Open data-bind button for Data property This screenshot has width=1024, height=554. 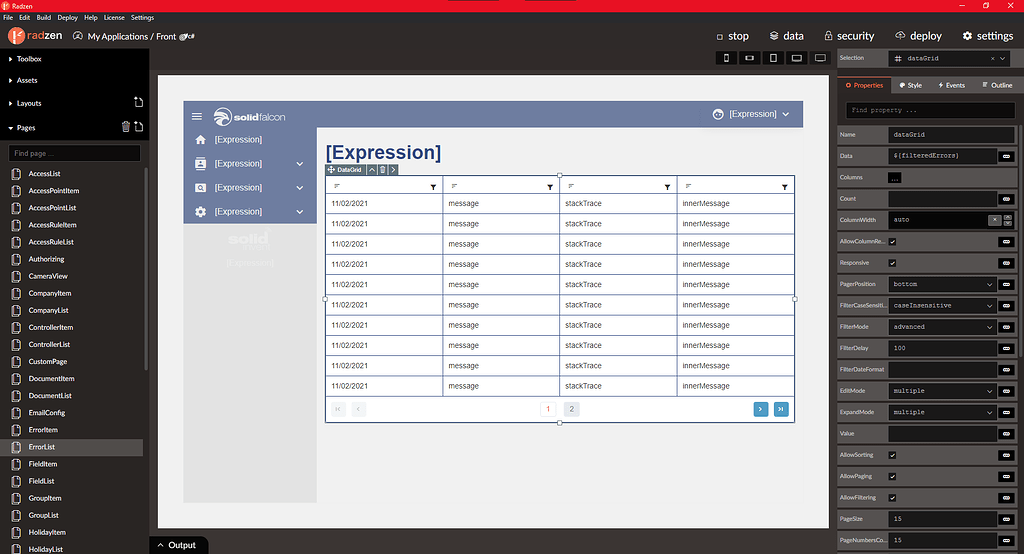[1006, 156]
